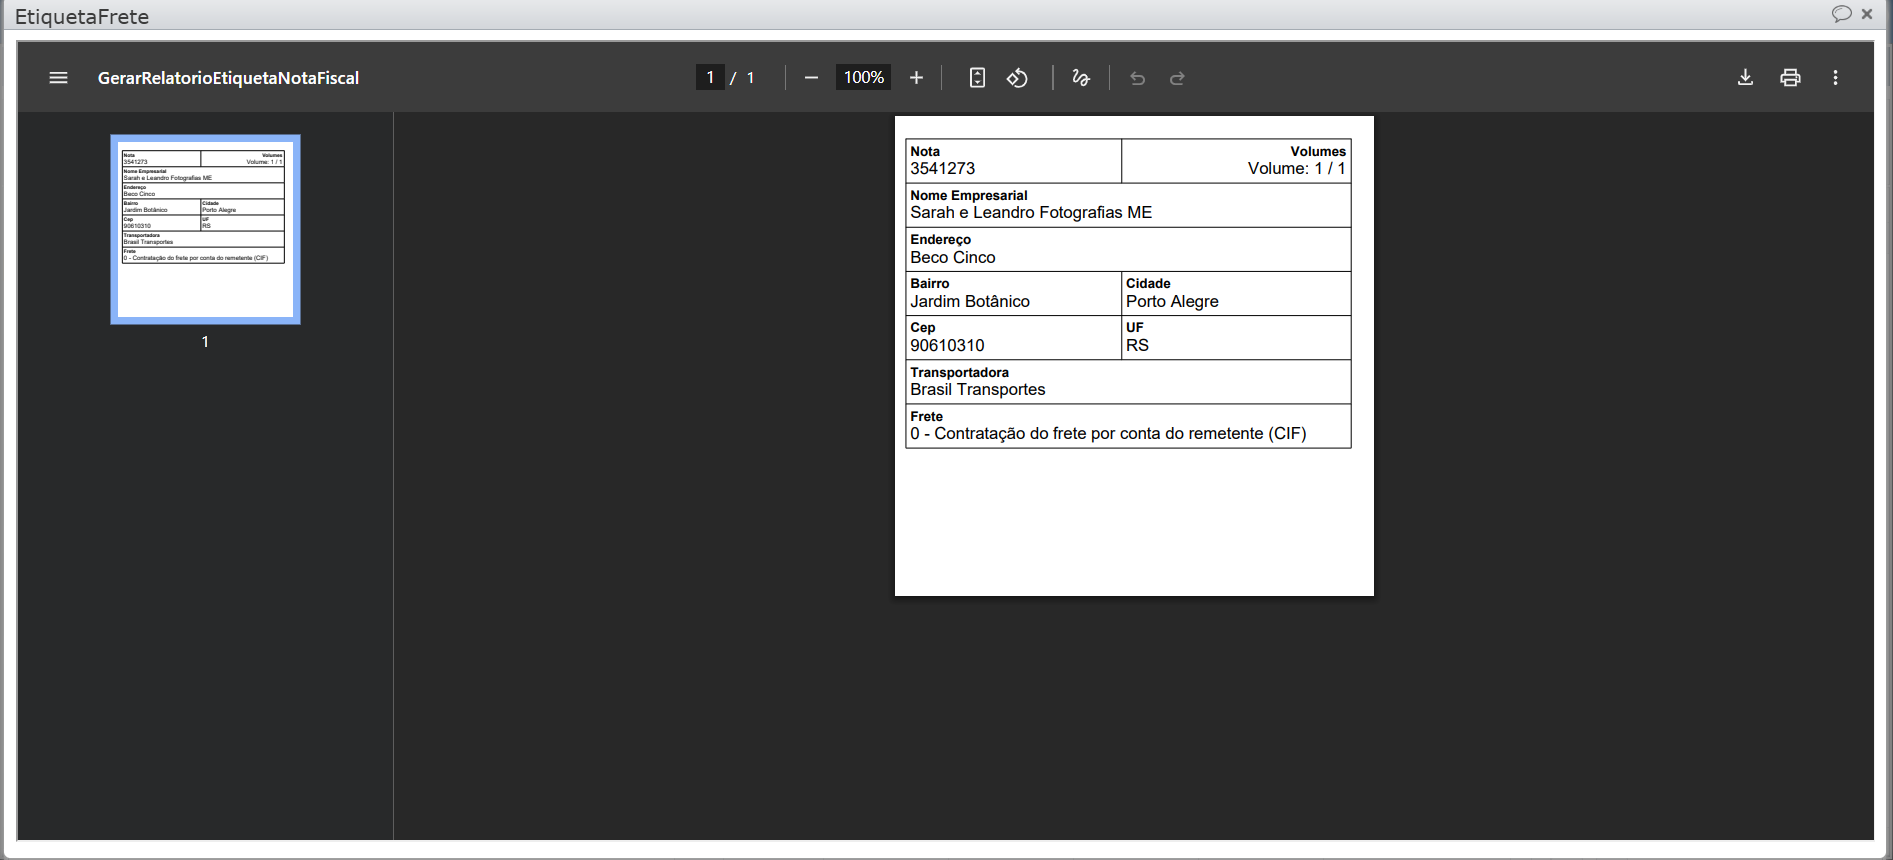
Task: Click the fit to page icon
Action: coord(977,78)
